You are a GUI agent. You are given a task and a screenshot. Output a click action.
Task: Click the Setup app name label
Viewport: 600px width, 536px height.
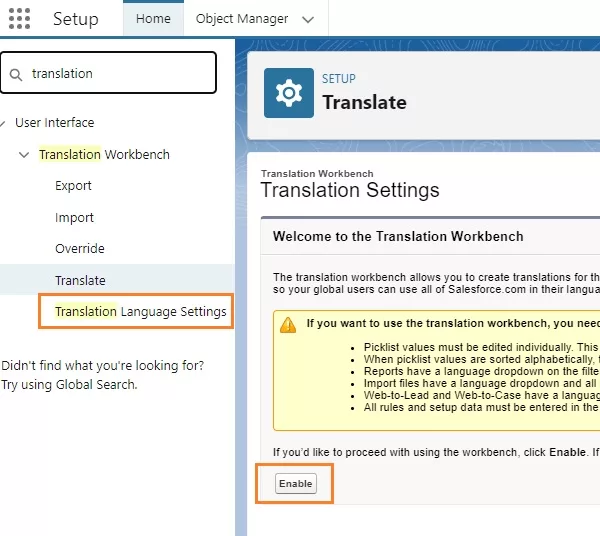click(x=76, y=19)
